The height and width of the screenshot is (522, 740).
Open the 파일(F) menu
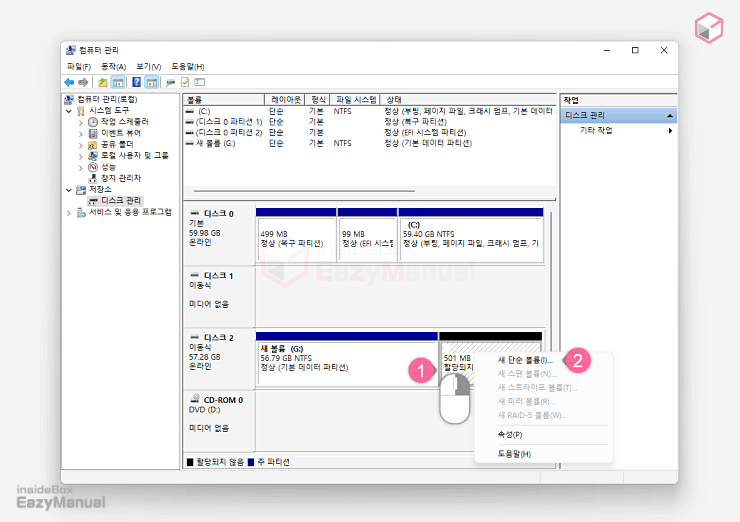[79, 67]
